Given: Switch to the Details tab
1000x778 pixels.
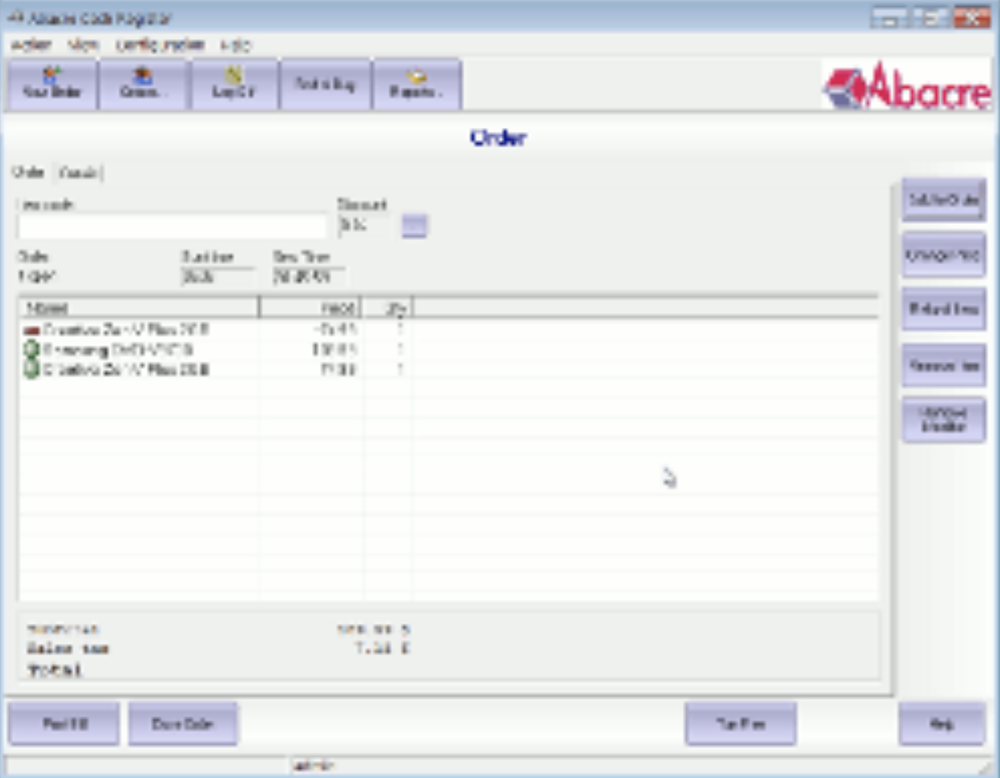Looking at the screenshot, I should [78, 172].
